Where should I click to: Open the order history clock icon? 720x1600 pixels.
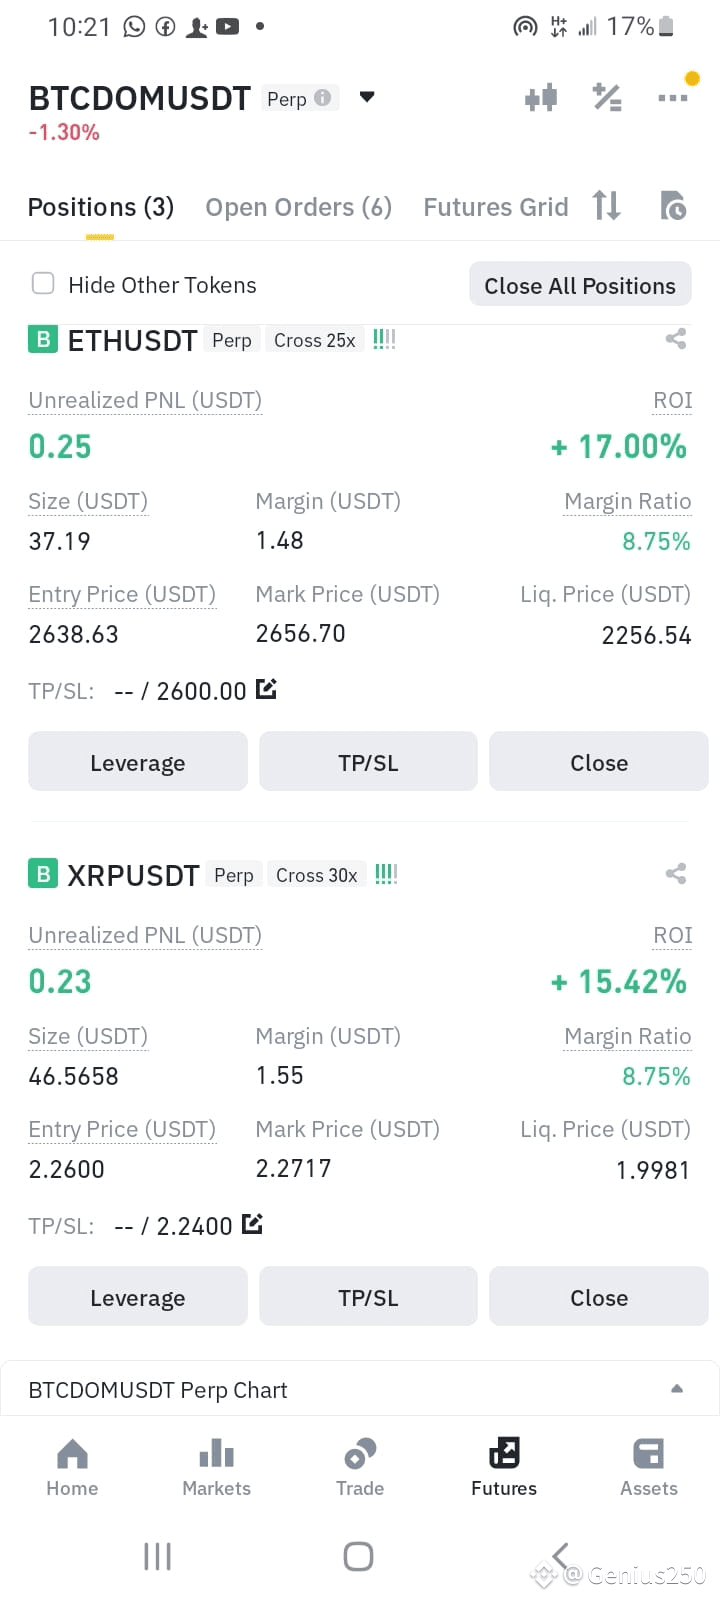(x=673, y=205)
